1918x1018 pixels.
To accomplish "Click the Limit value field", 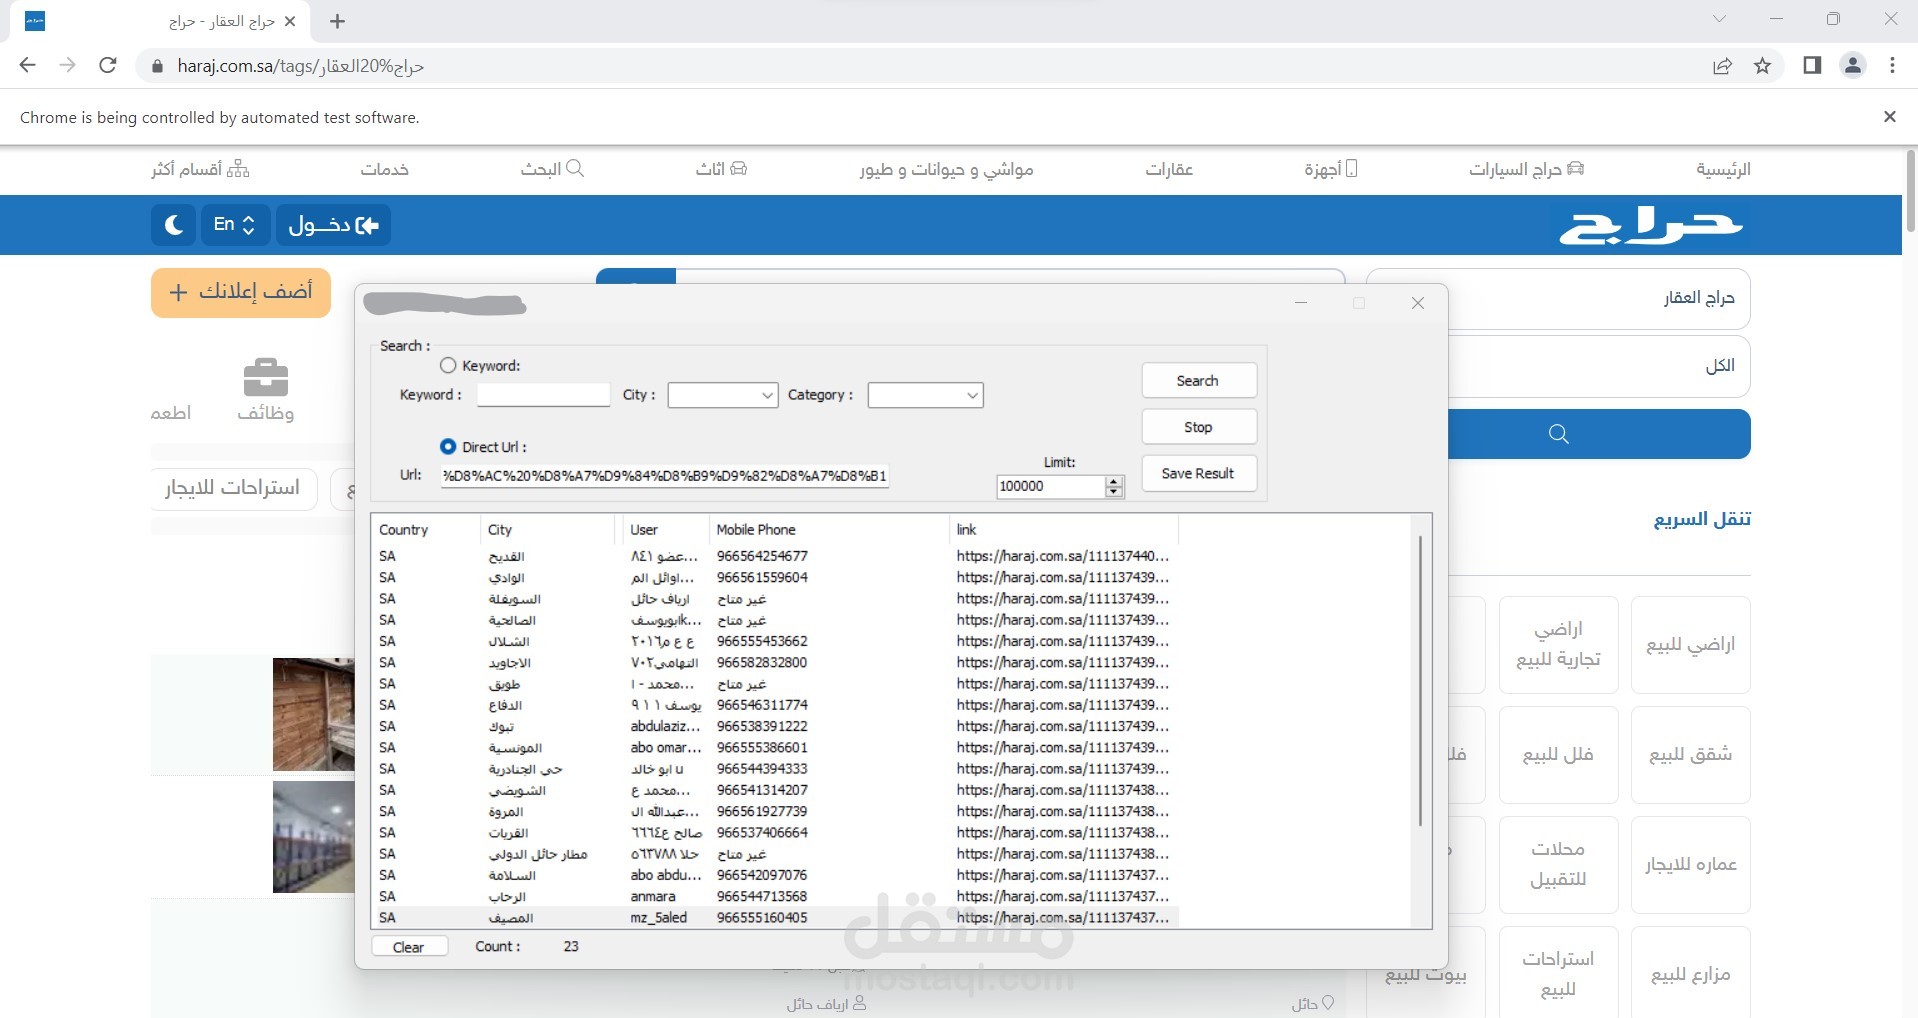I will [x=1051, y=486].
